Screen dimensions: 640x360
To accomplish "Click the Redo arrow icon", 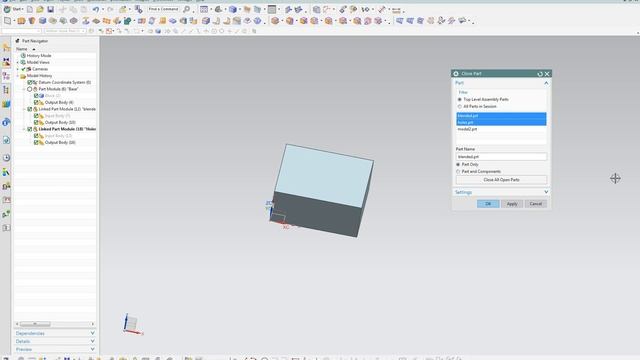I will [x=110, y=9].
